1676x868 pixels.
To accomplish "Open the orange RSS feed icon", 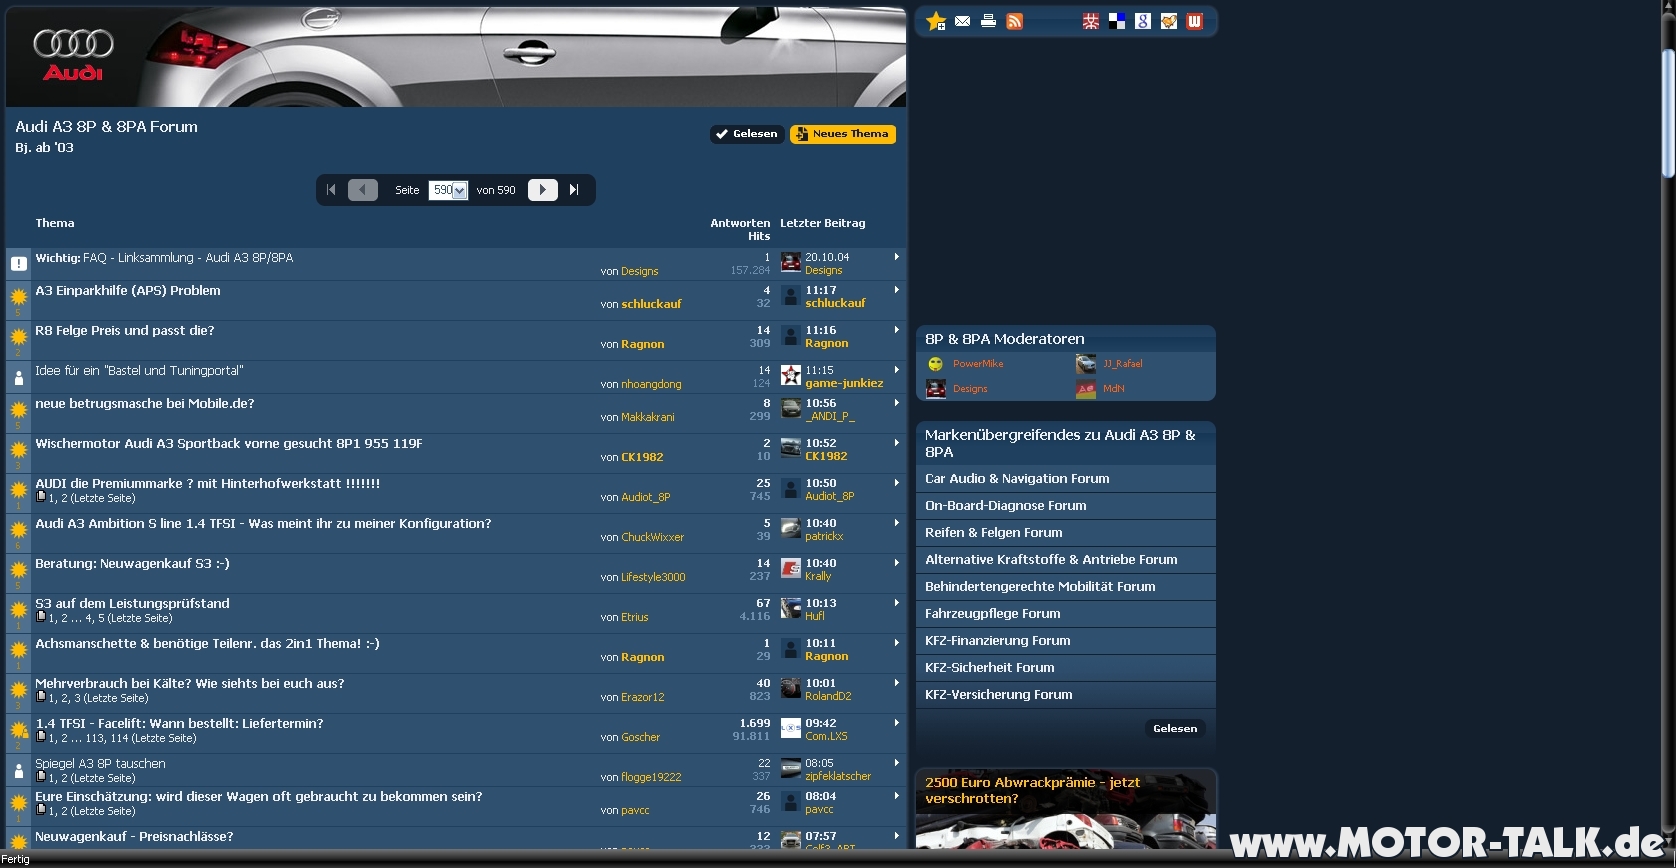I will [1014, 21].
